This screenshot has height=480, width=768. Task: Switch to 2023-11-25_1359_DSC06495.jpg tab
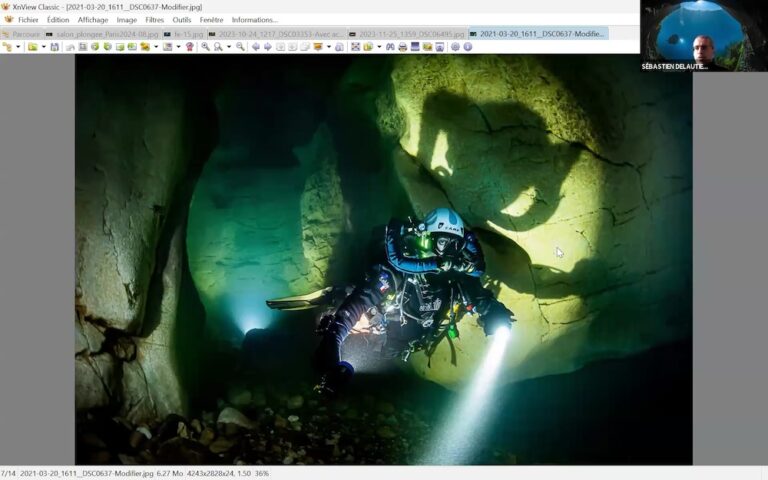408,34
